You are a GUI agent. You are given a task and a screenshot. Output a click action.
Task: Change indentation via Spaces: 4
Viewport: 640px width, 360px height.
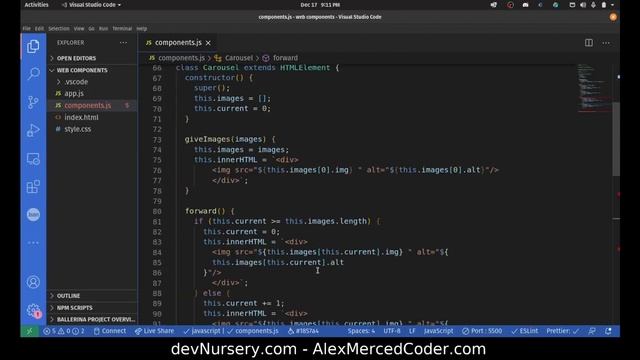coord(361,331)
